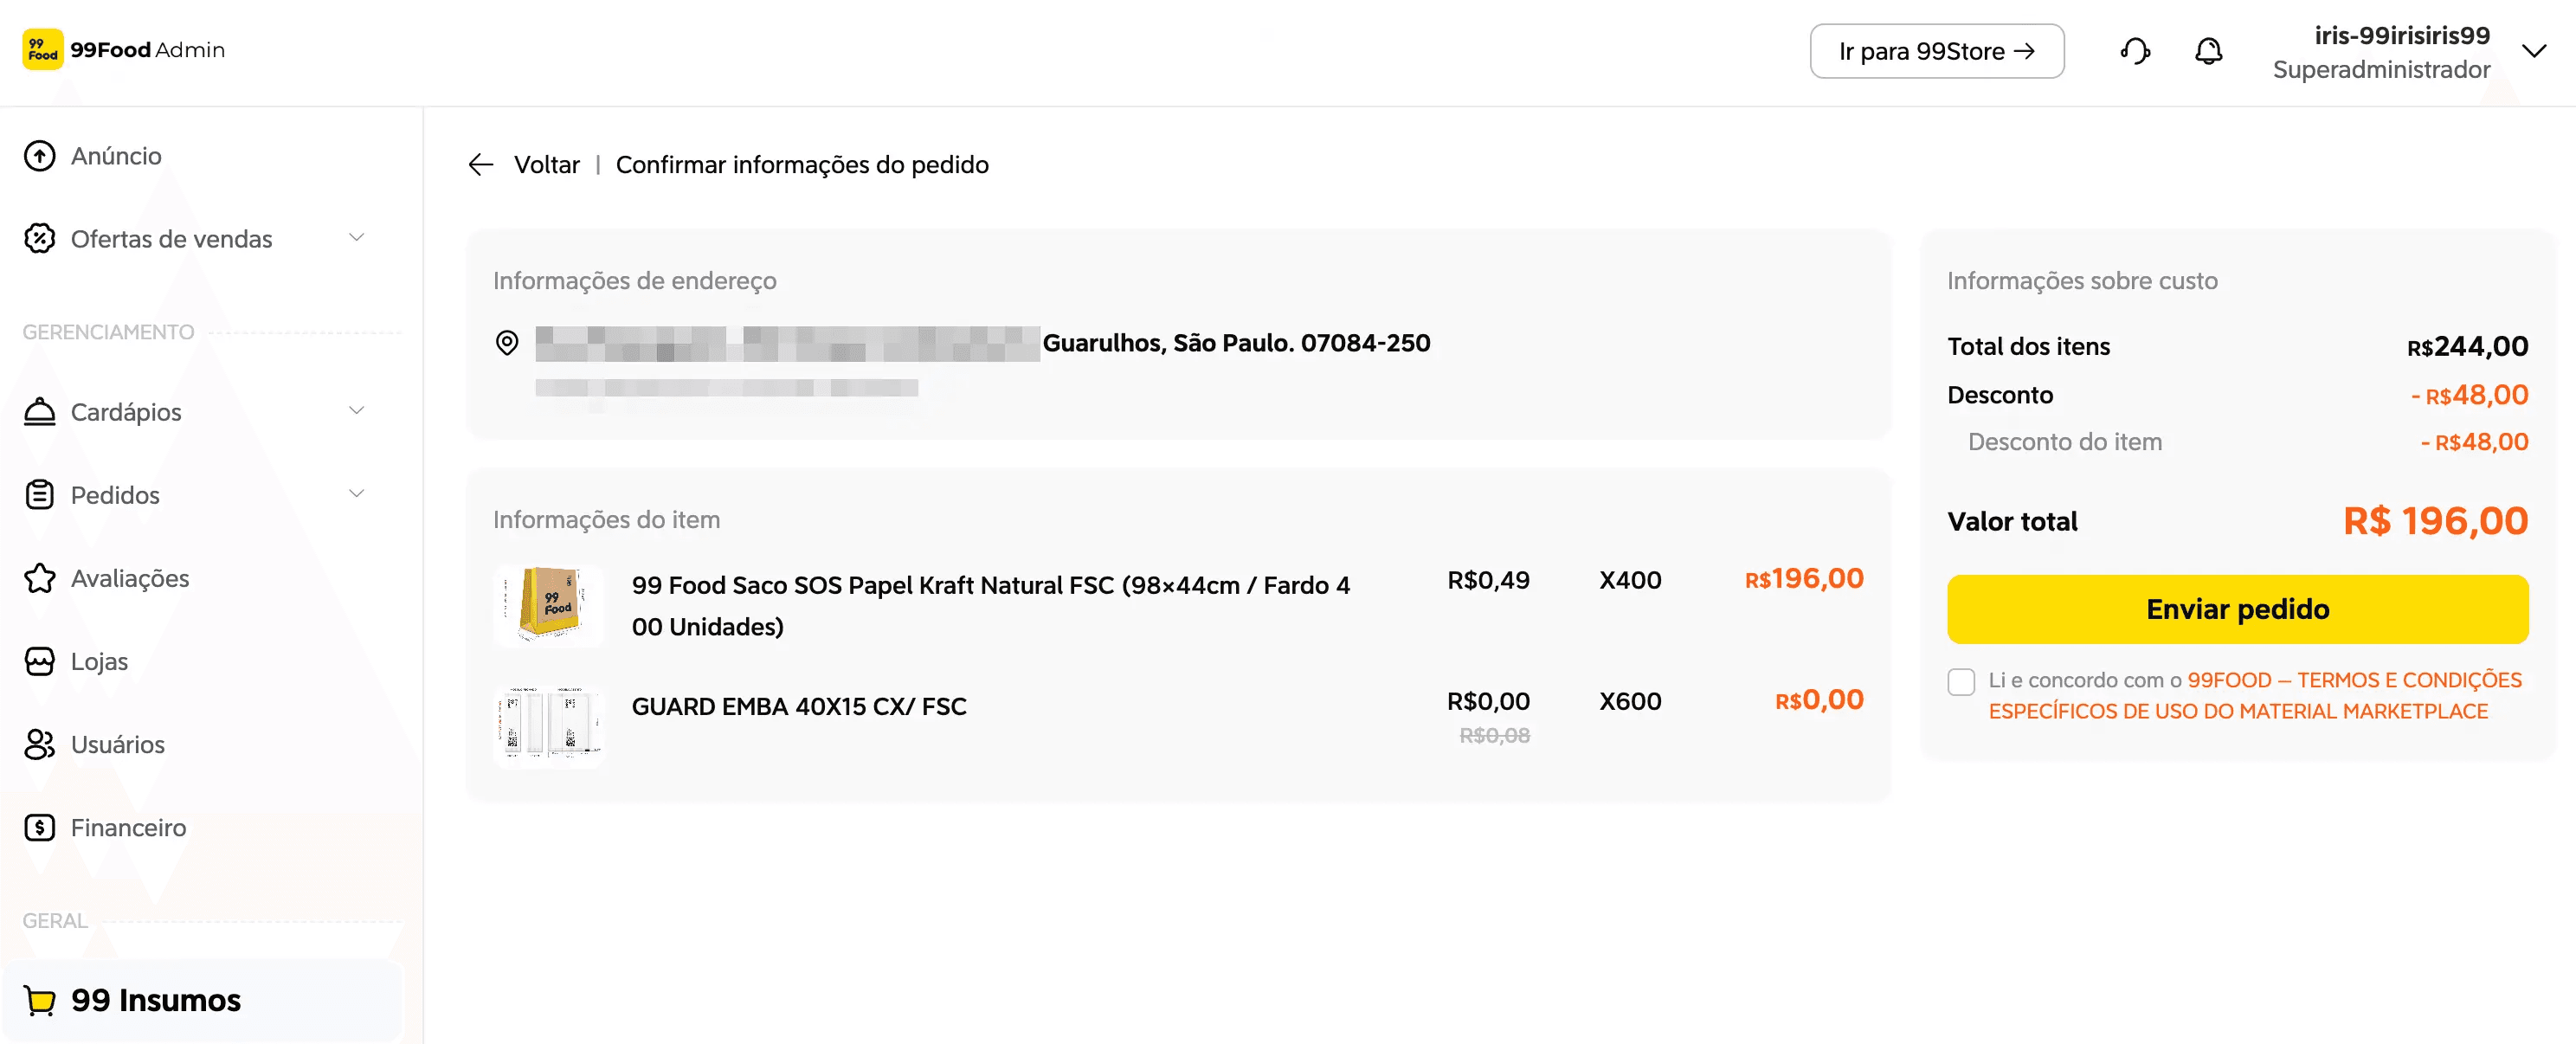Open the account dropdown arrow
Screen dimensions: 2576x1044
point(2533,51)
